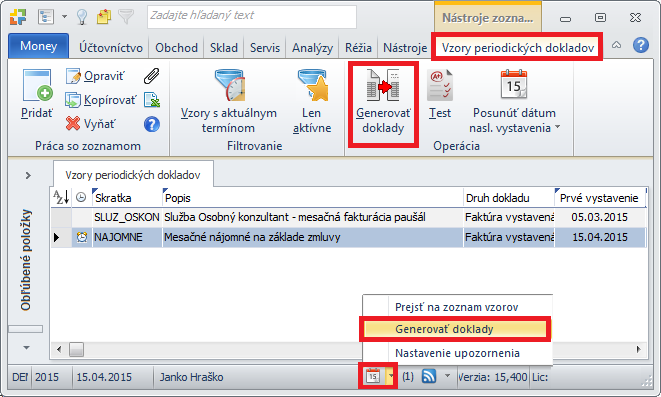The height and width of the screenshot is (397, 661).
Task: Sort by the Prvé vystavenie column header
Action: click(x=599, y=198)
